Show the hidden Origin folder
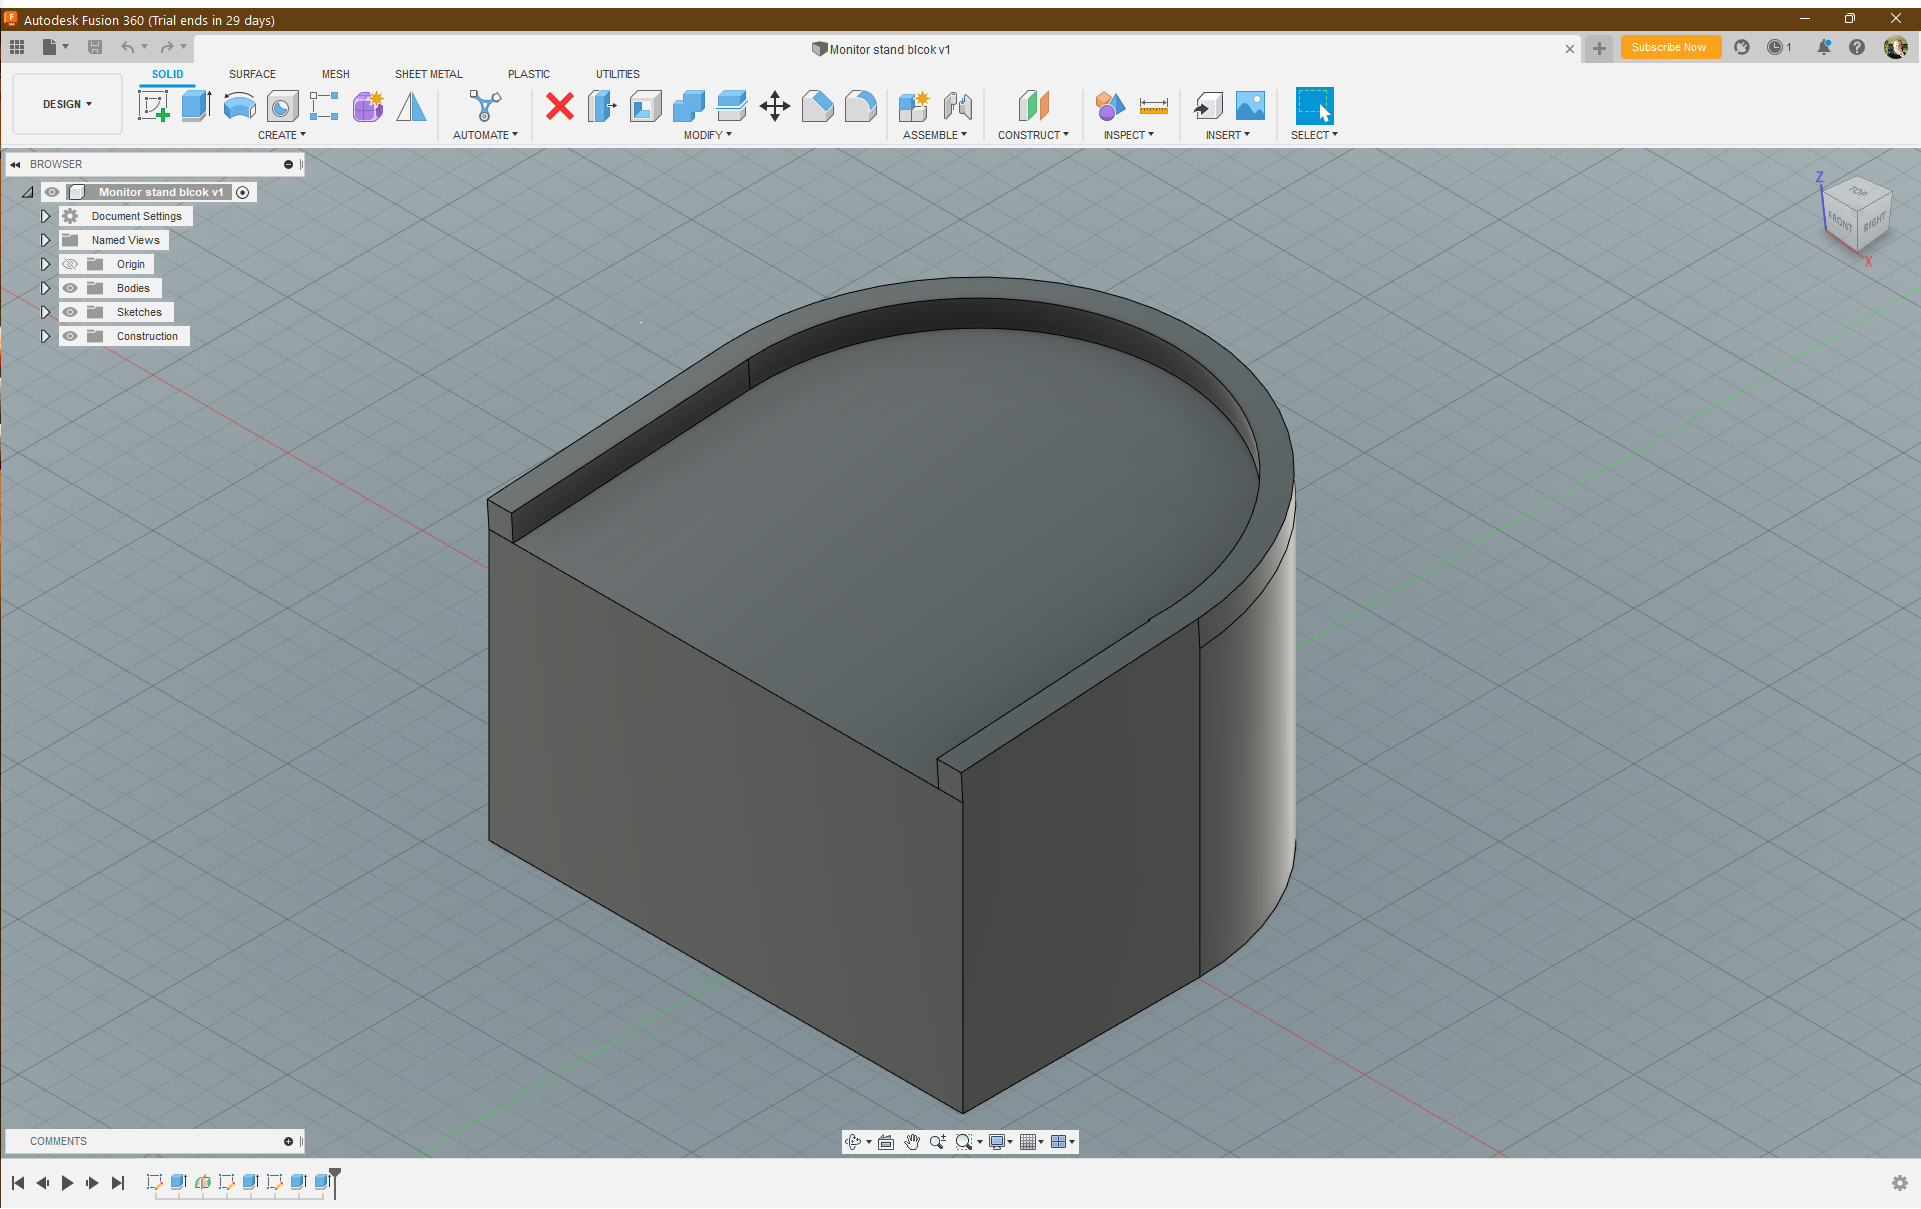This screenshot has width=1921, height=1209. coord(70,264)
